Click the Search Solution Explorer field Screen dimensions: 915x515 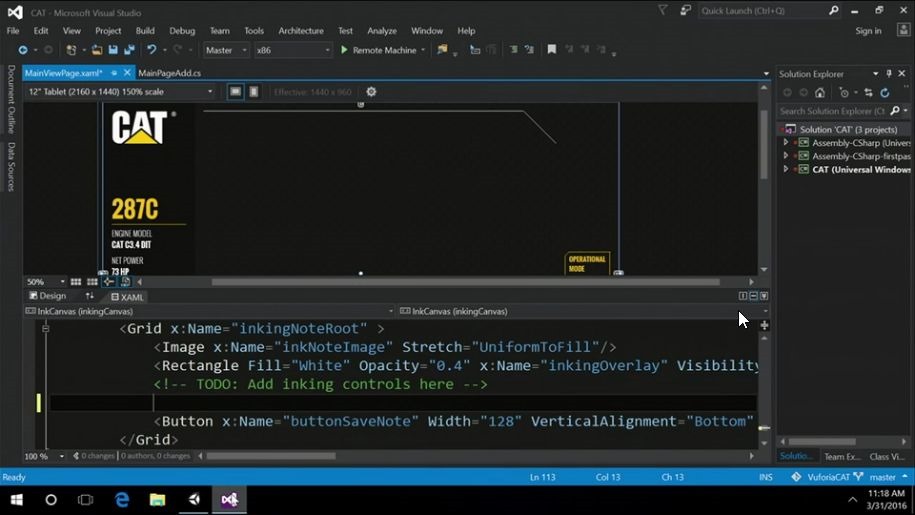832,111
